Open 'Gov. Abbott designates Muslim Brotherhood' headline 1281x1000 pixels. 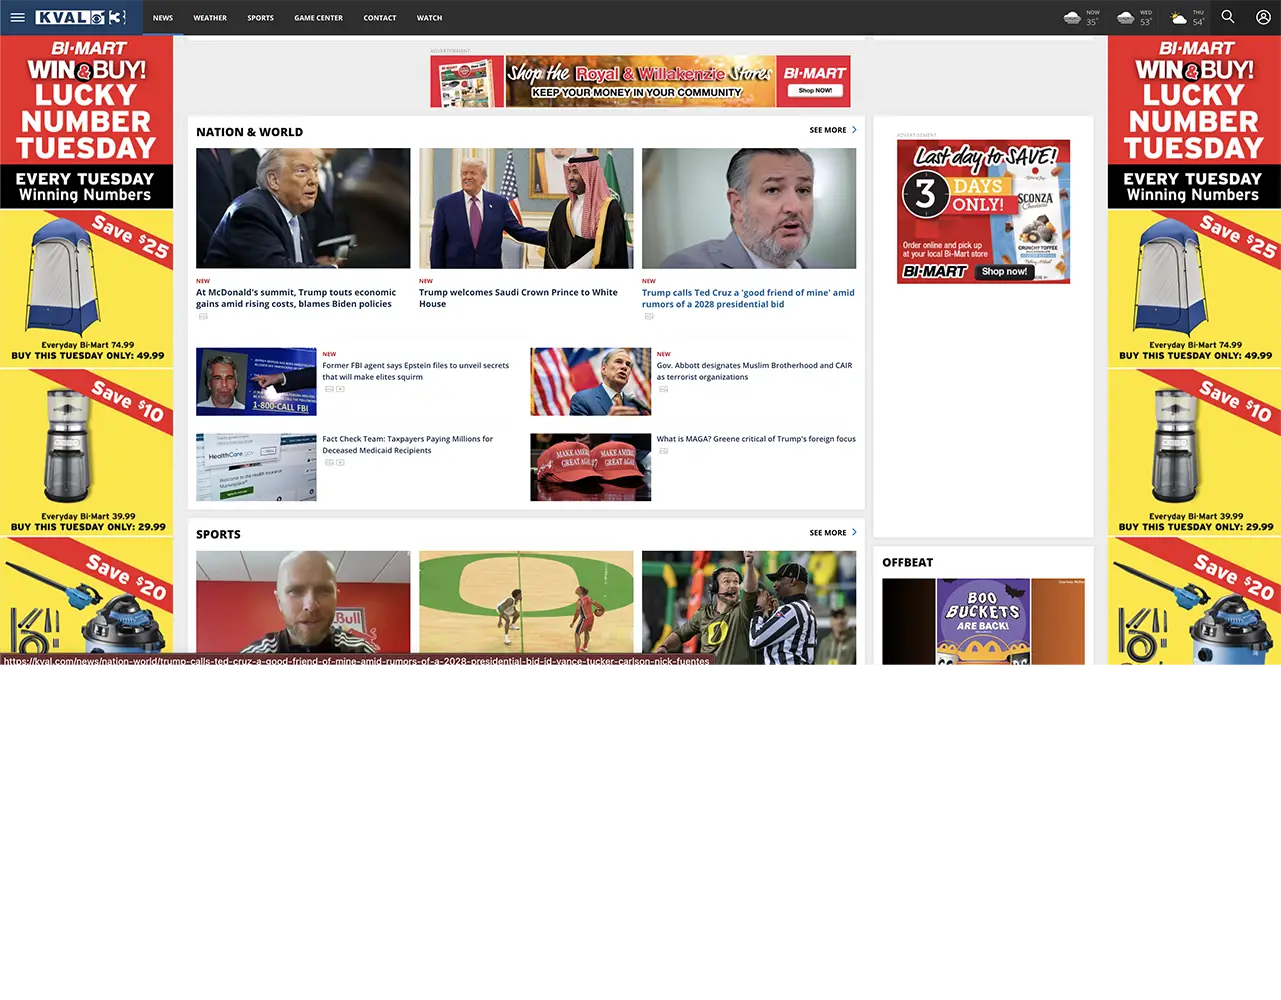point(755,371)
